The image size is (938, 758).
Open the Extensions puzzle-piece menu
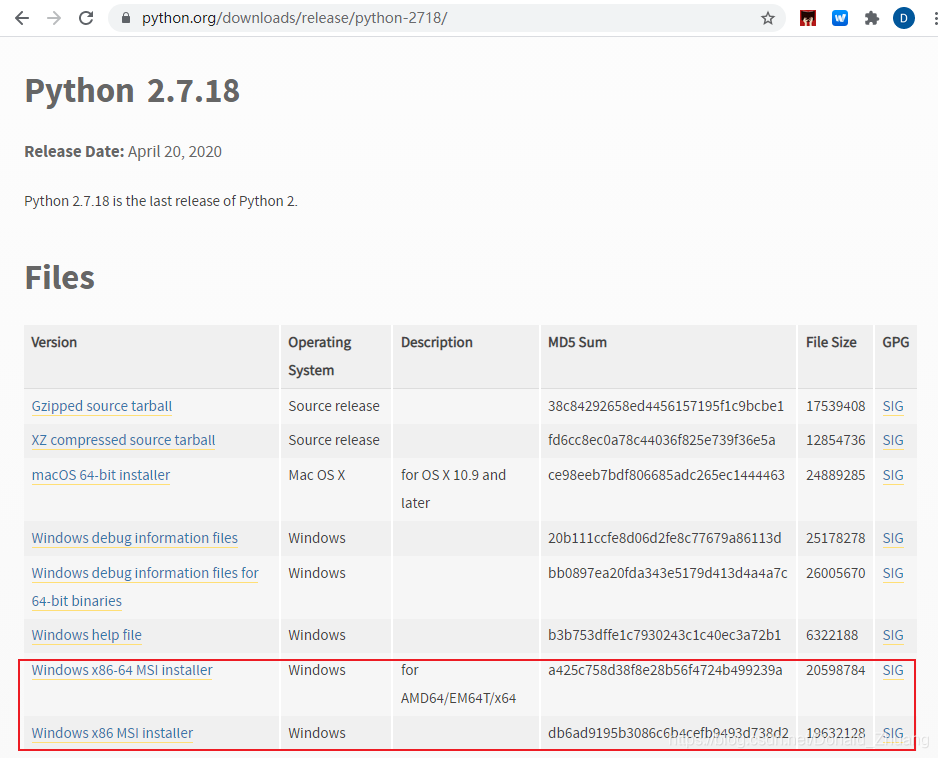pyautogui.click(x=872, y=19)
